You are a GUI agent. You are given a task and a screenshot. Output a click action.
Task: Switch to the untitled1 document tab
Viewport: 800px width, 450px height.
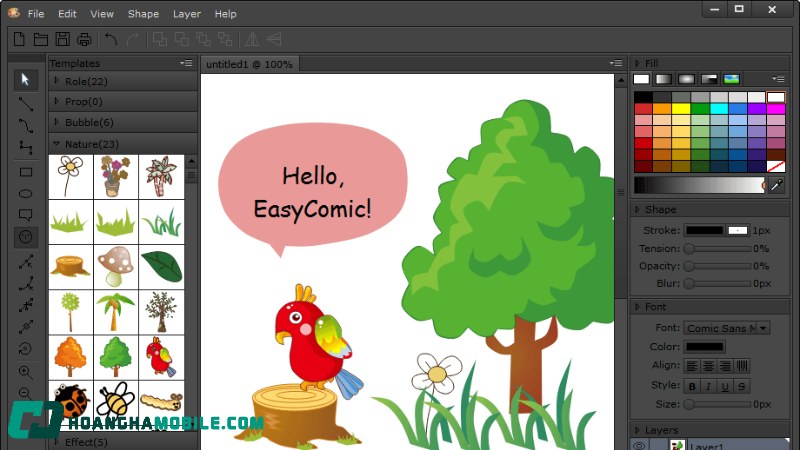[x=249, y=64]
